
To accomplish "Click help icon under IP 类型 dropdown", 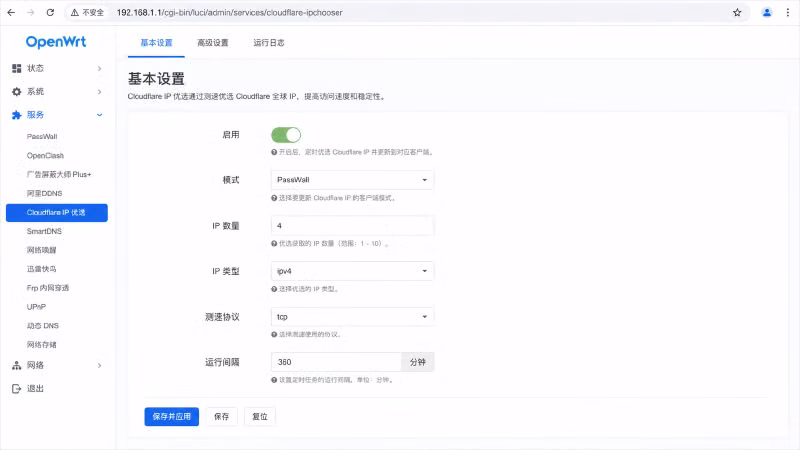I will coord(274,289).
